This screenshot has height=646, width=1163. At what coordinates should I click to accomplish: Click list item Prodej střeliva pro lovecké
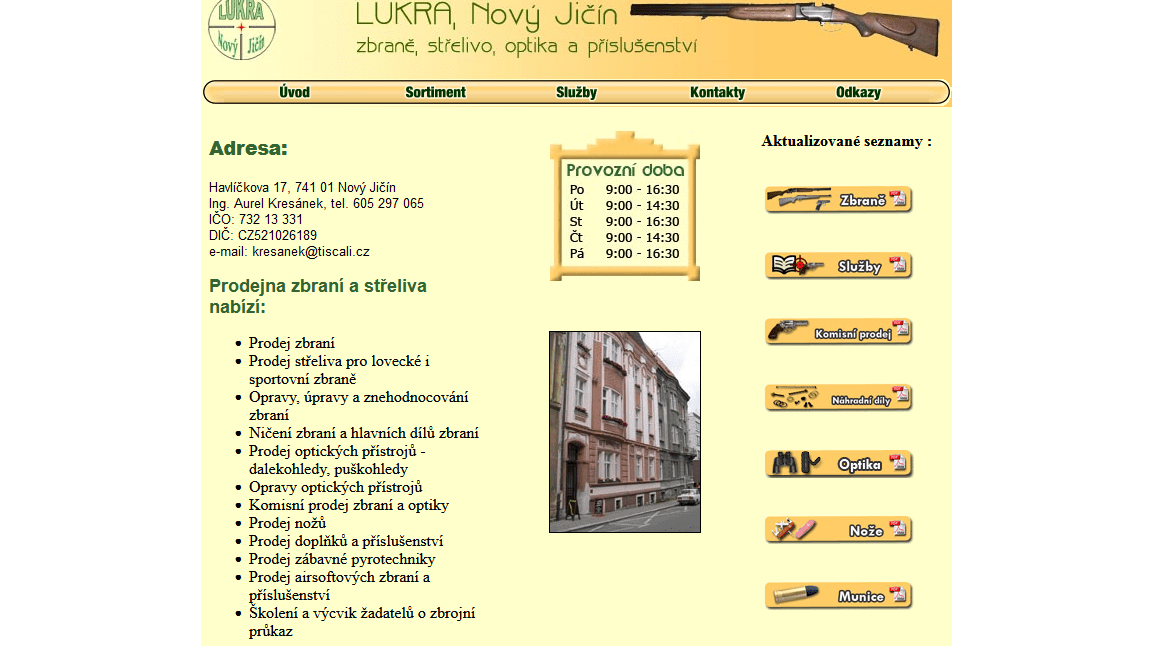[339, 370]
